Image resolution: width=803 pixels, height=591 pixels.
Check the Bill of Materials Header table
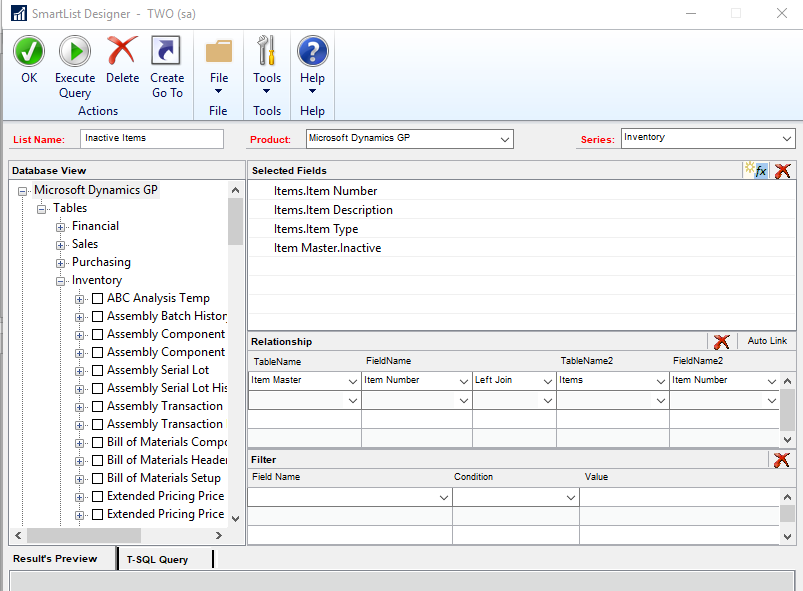tap(97, 460)
